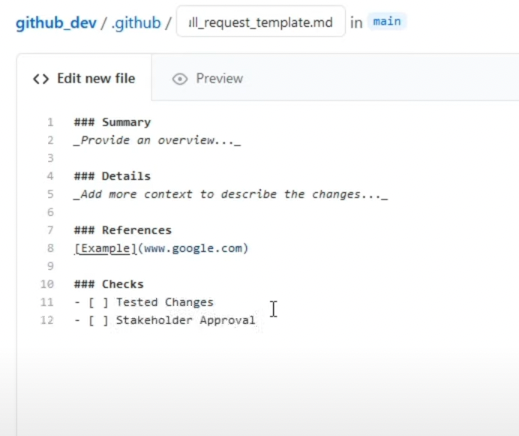The image size is (519, 436).
Task: Click the ### References heading line
Action: (x=123, y=230)
